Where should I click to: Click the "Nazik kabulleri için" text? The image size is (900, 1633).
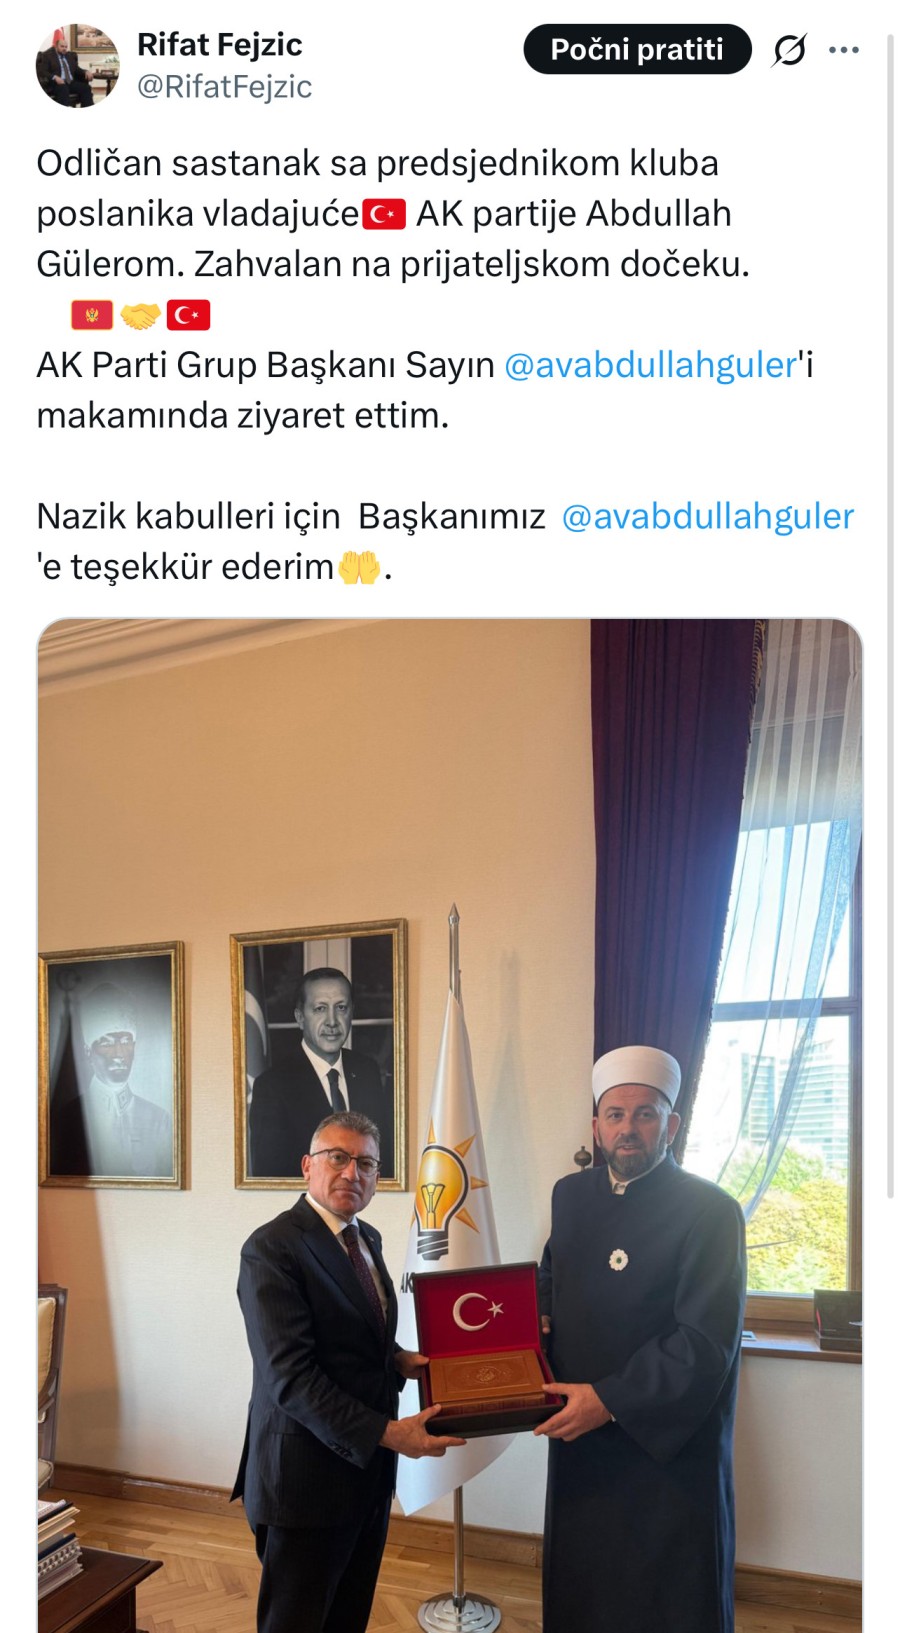pyautogui.click(x=188, y=516)
